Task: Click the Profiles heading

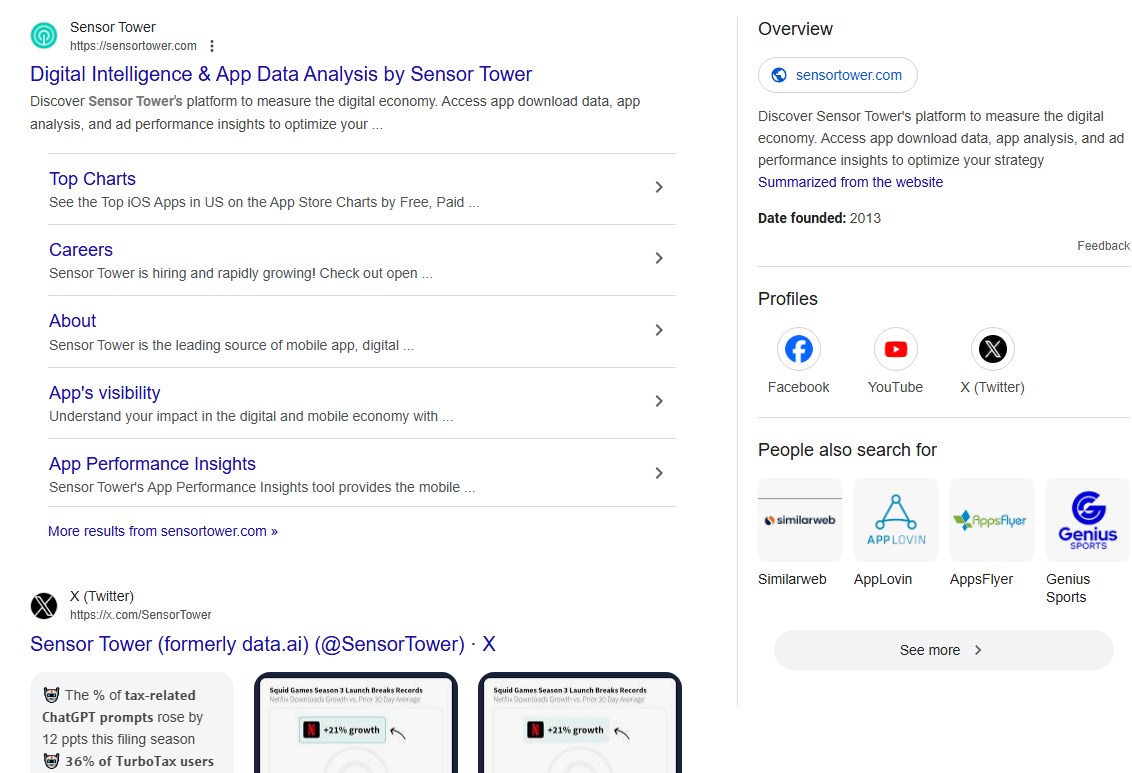Action: 788,299
